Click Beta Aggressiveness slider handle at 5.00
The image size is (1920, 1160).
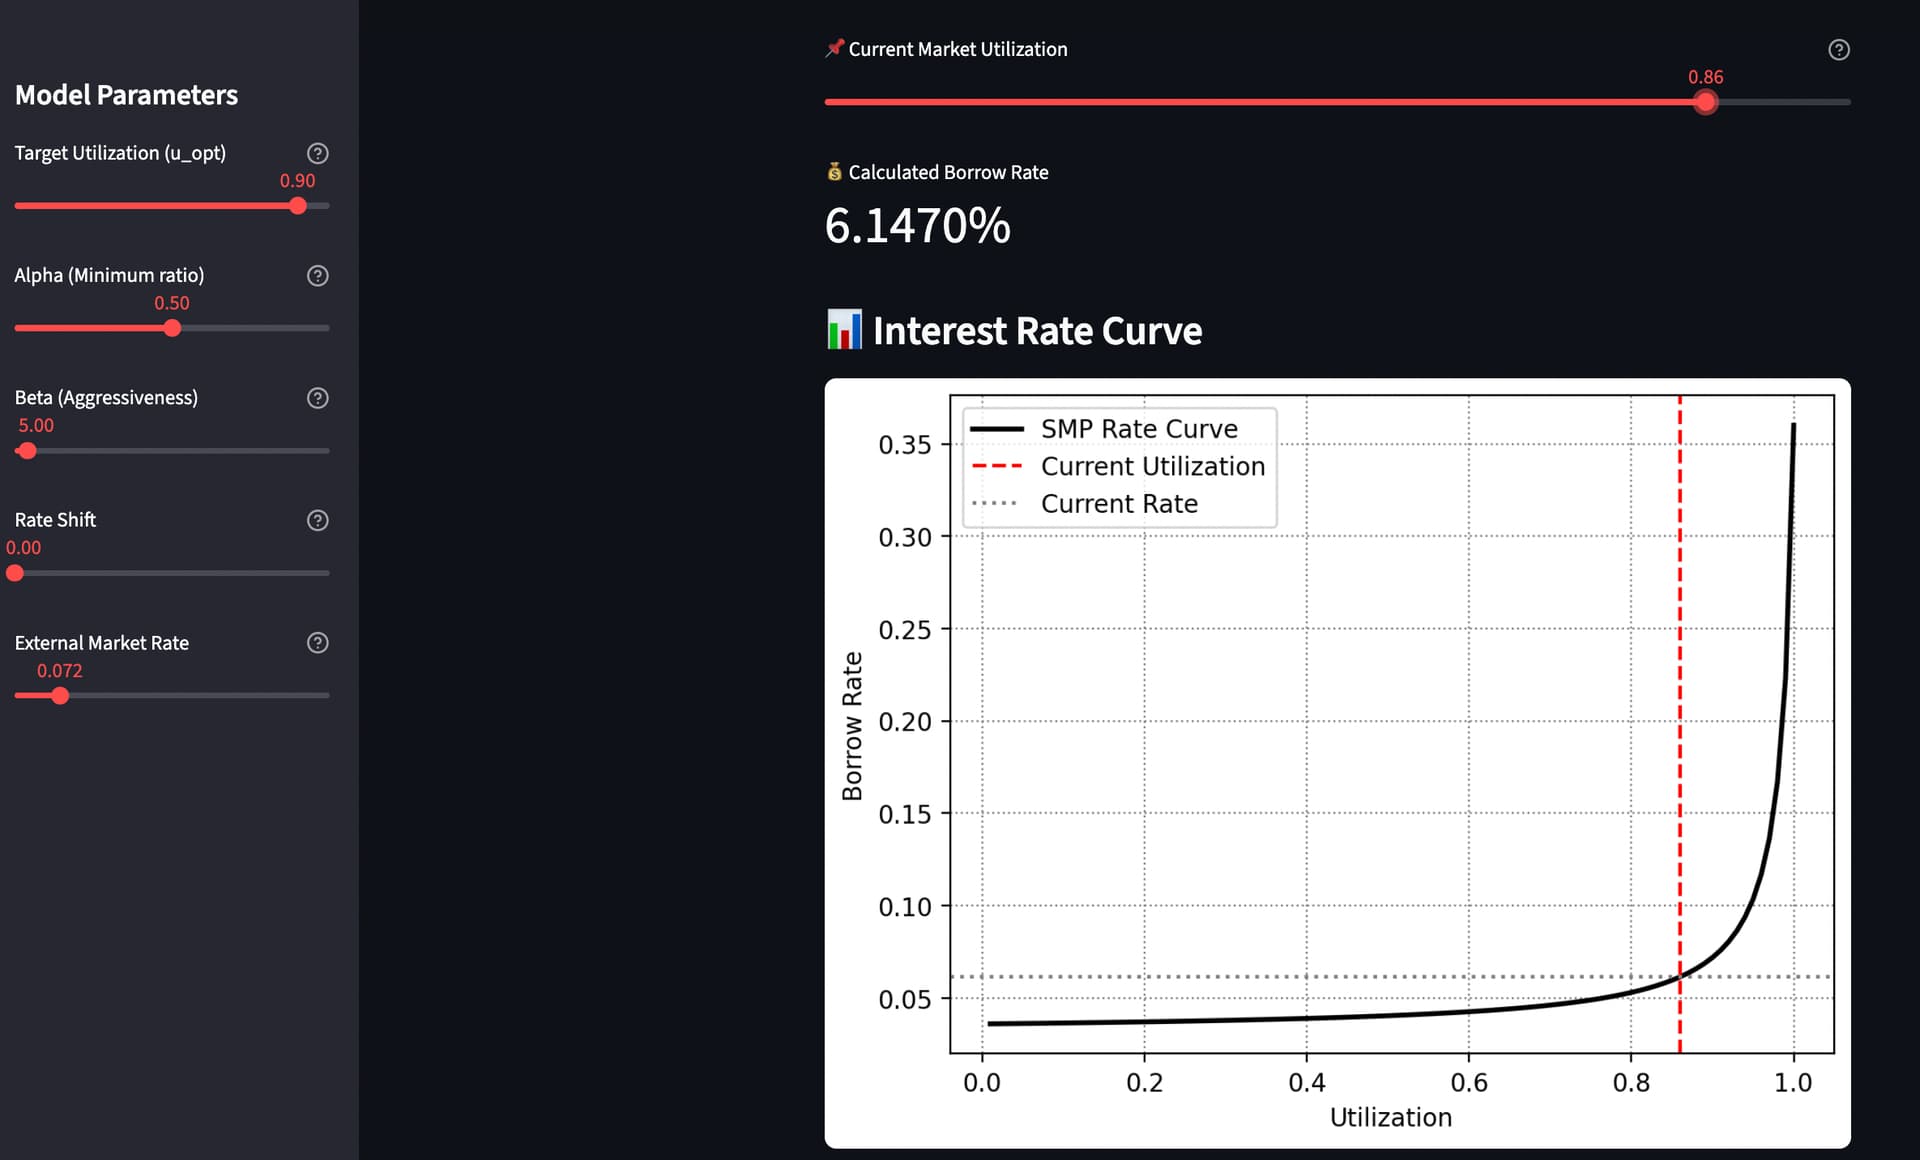click(27, 451)
